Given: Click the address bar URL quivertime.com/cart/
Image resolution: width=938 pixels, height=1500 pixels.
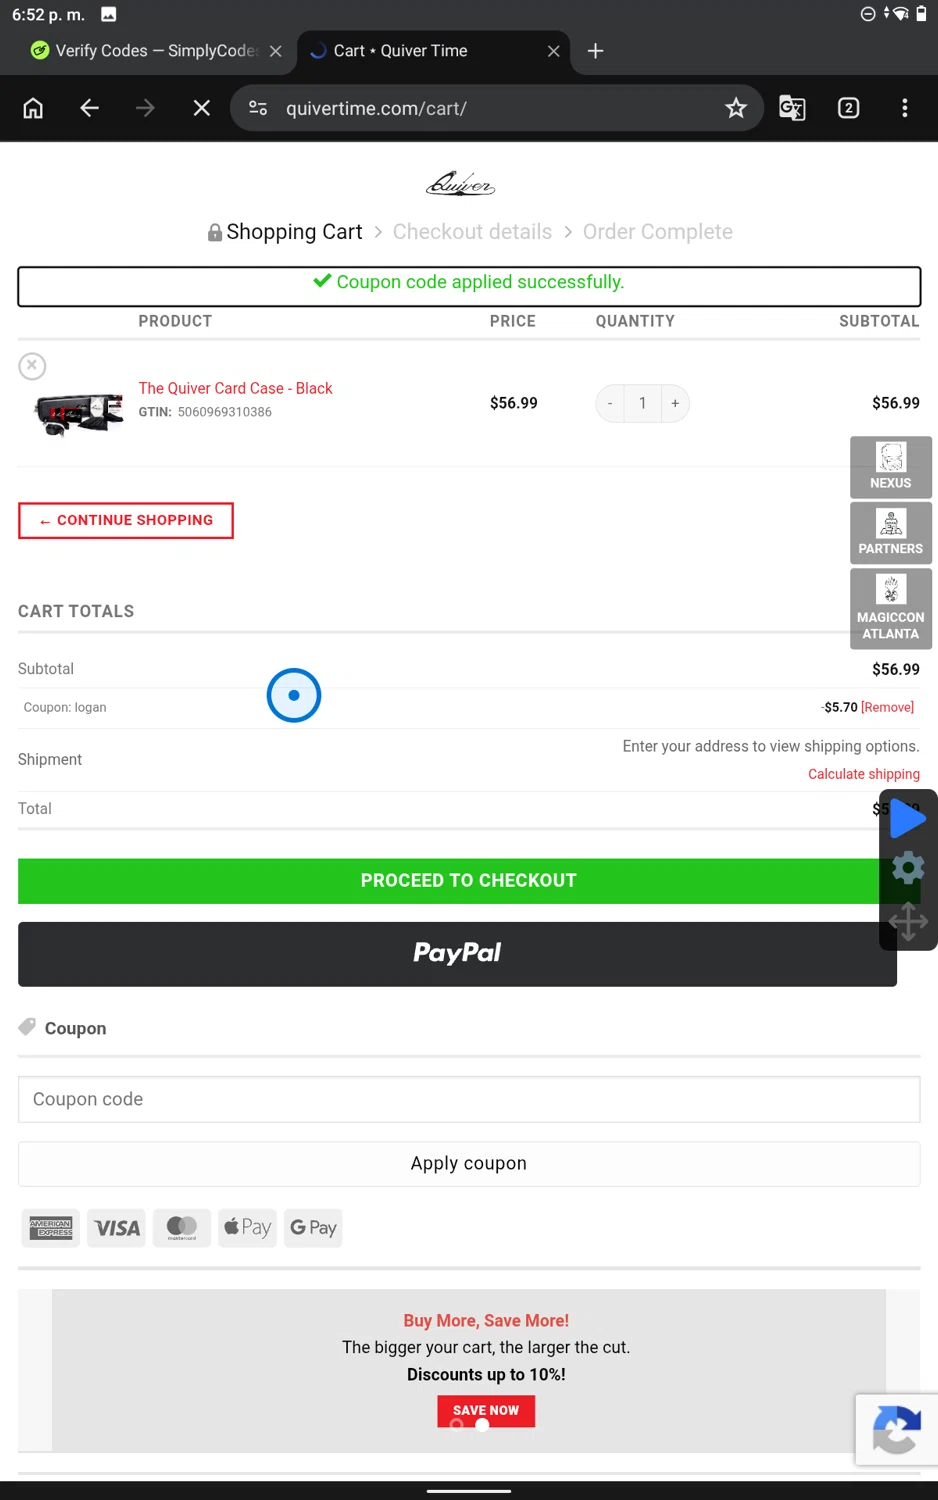Looking at the screenshot, I should click(x=376, y=108).
